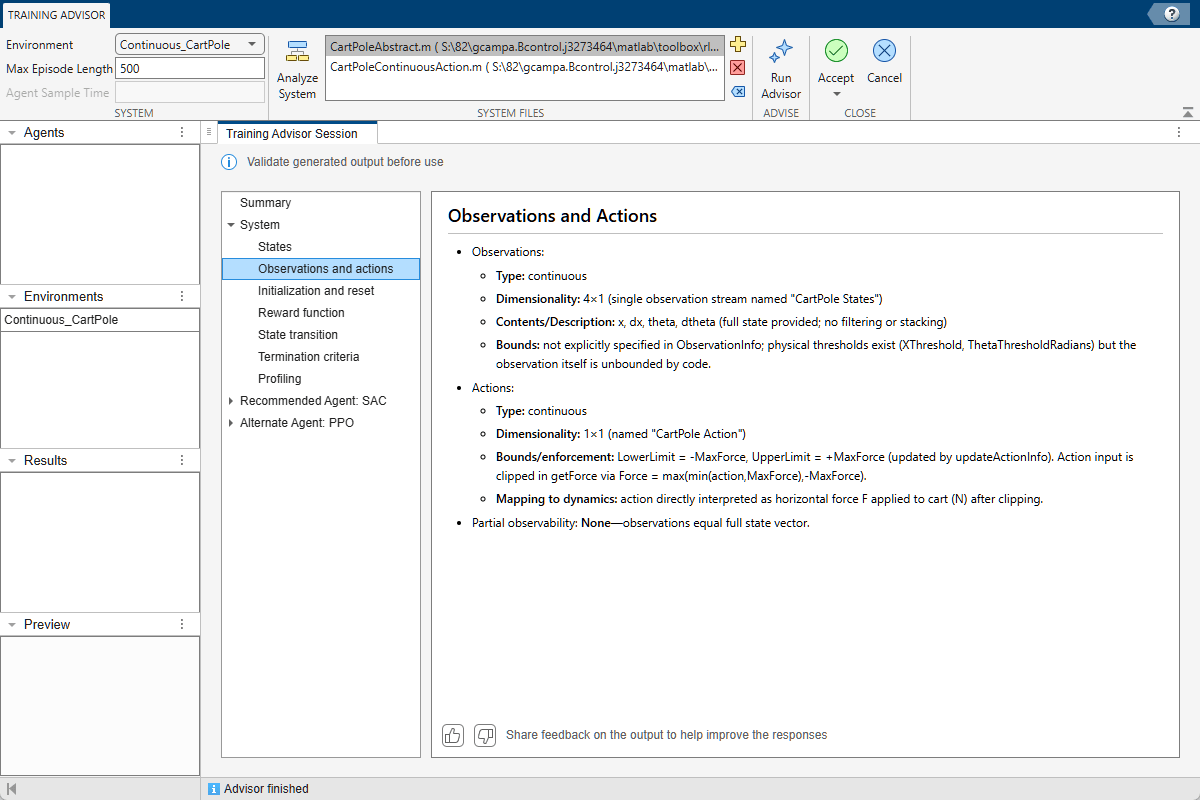This screenshot has width=1200, height=800.
Task: Give thumbs down feedback
Action: (x=485, y=735)
